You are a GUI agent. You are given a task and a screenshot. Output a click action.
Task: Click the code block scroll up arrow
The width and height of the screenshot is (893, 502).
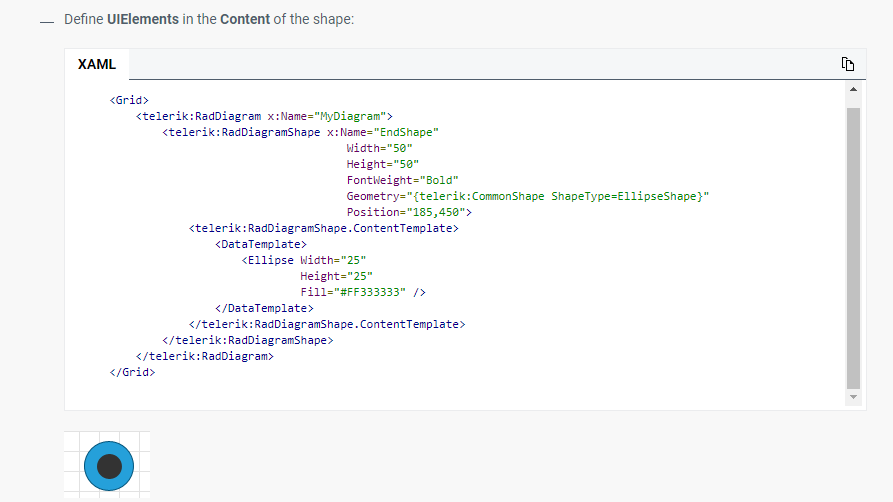852,90
